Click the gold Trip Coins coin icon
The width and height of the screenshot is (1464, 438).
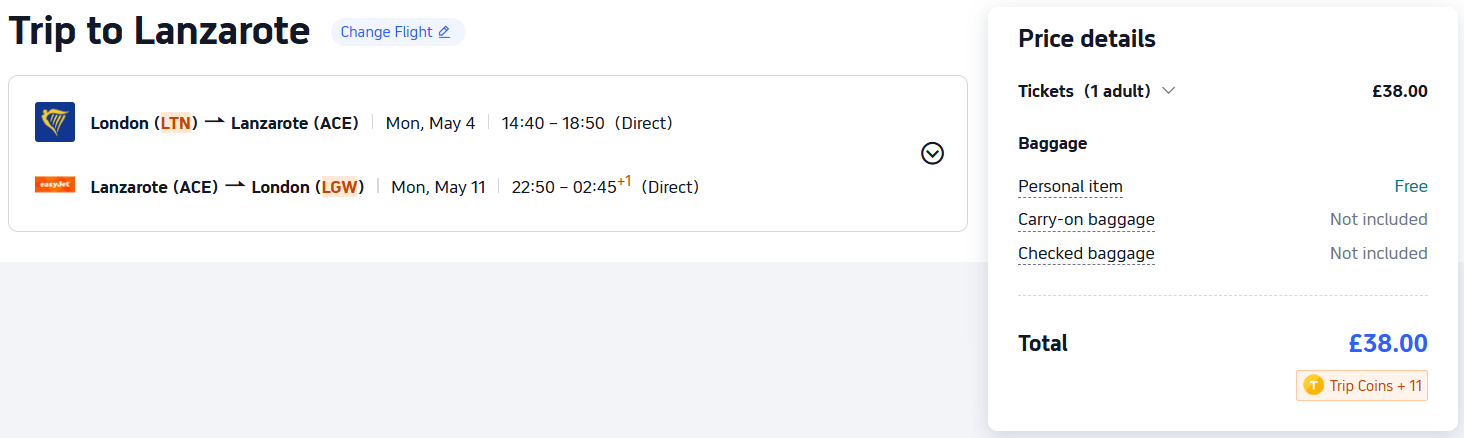[1313, 386]
